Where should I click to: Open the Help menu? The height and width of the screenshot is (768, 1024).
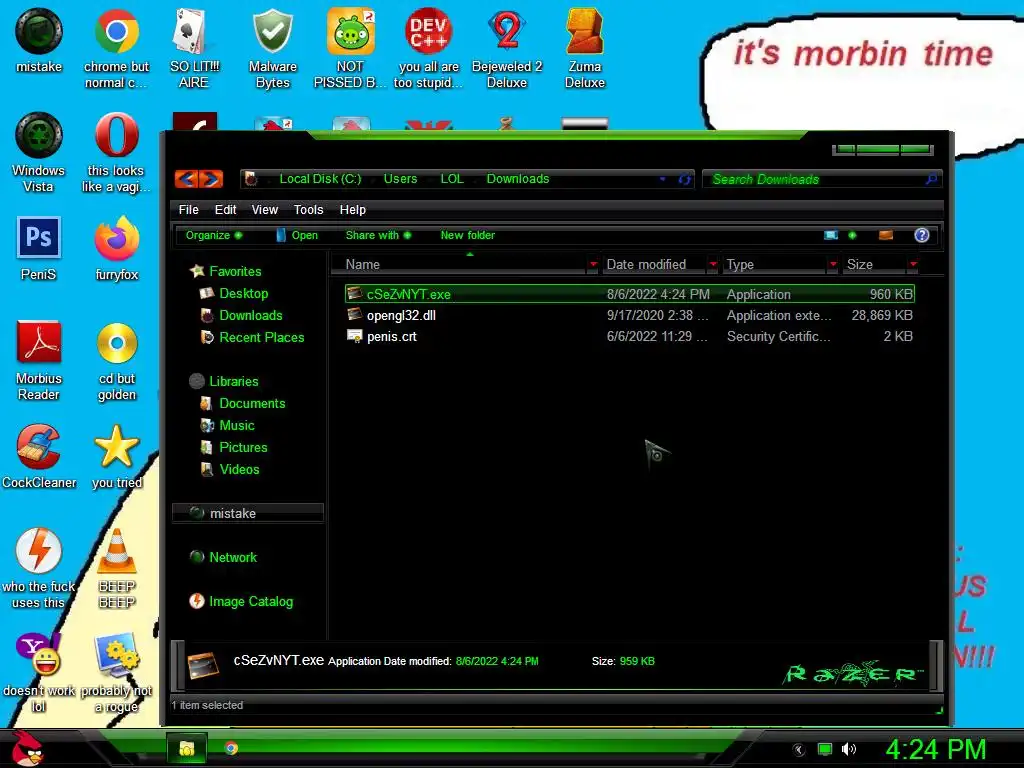coord(353,210)
